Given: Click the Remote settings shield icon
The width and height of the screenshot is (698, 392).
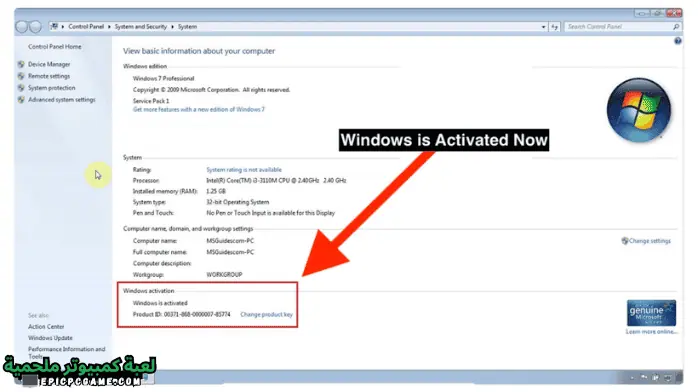Looking at the screenshot, I should [x=21, y=76].
